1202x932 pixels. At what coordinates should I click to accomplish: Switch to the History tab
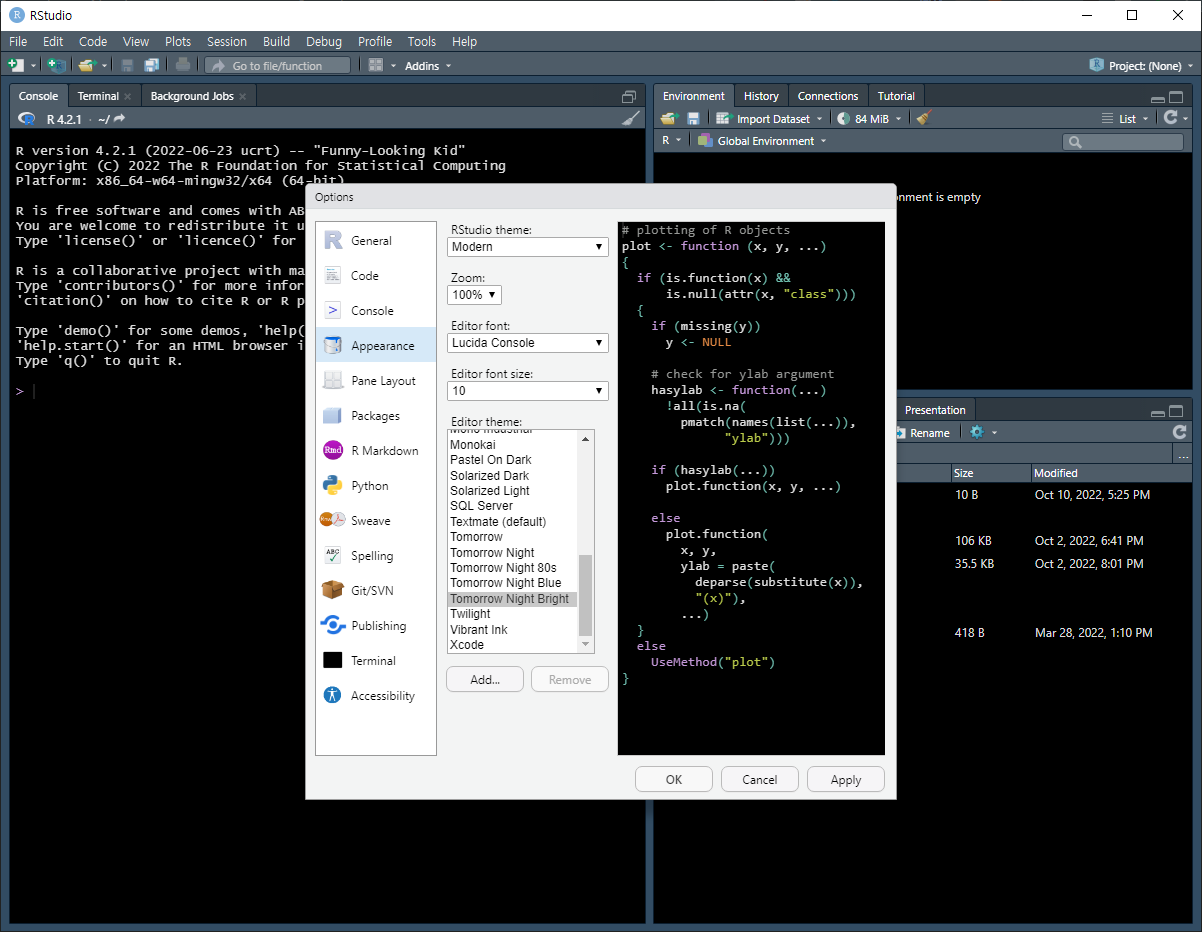click(x=761, y=96)
